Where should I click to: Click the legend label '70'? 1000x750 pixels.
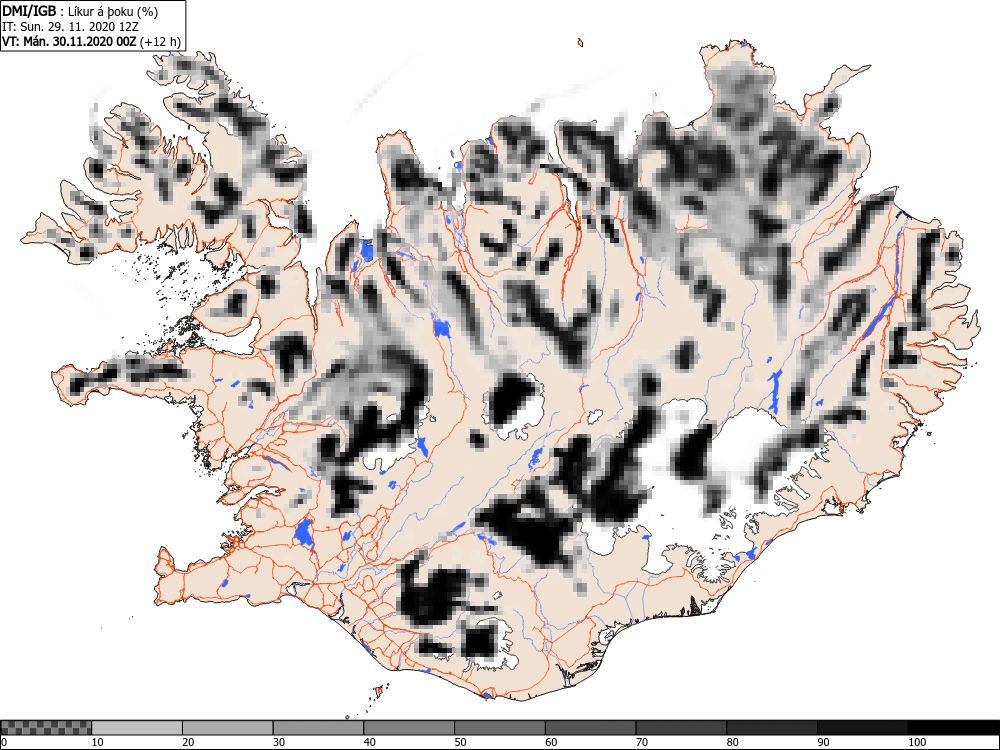(642, 742)
